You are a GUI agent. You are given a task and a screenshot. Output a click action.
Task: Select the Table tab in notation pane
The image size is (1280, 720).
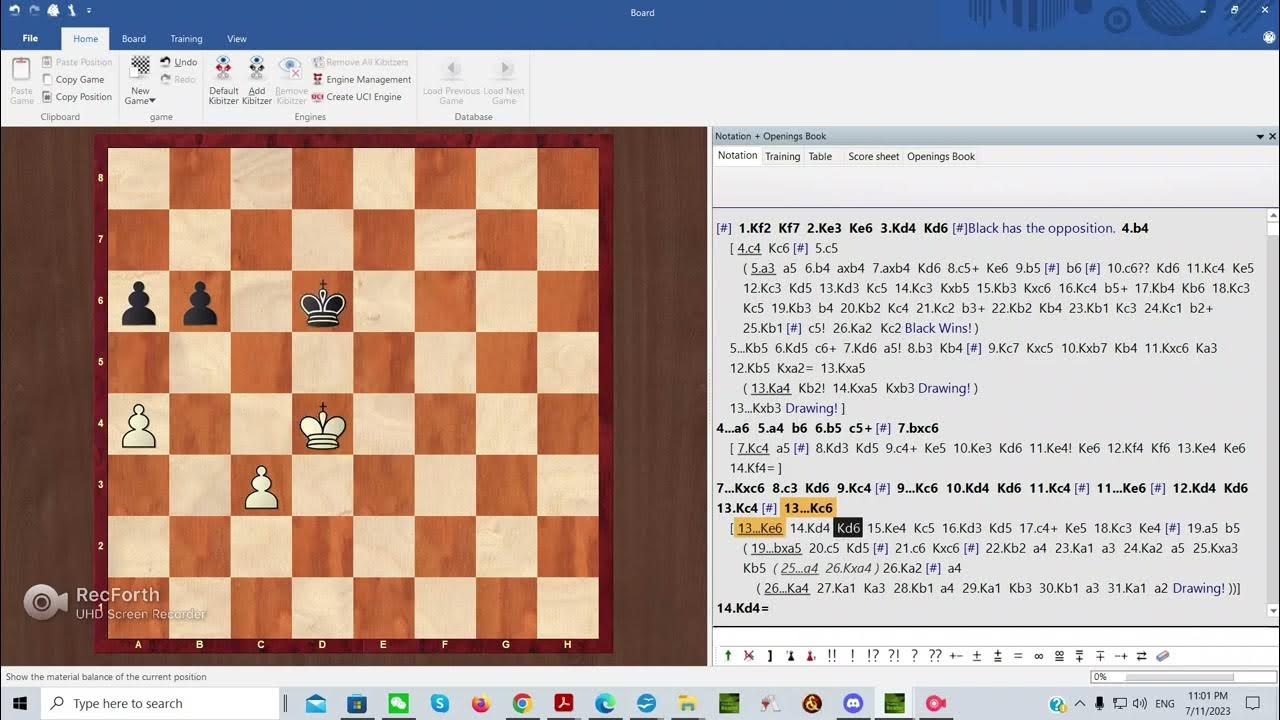[820, 157]
